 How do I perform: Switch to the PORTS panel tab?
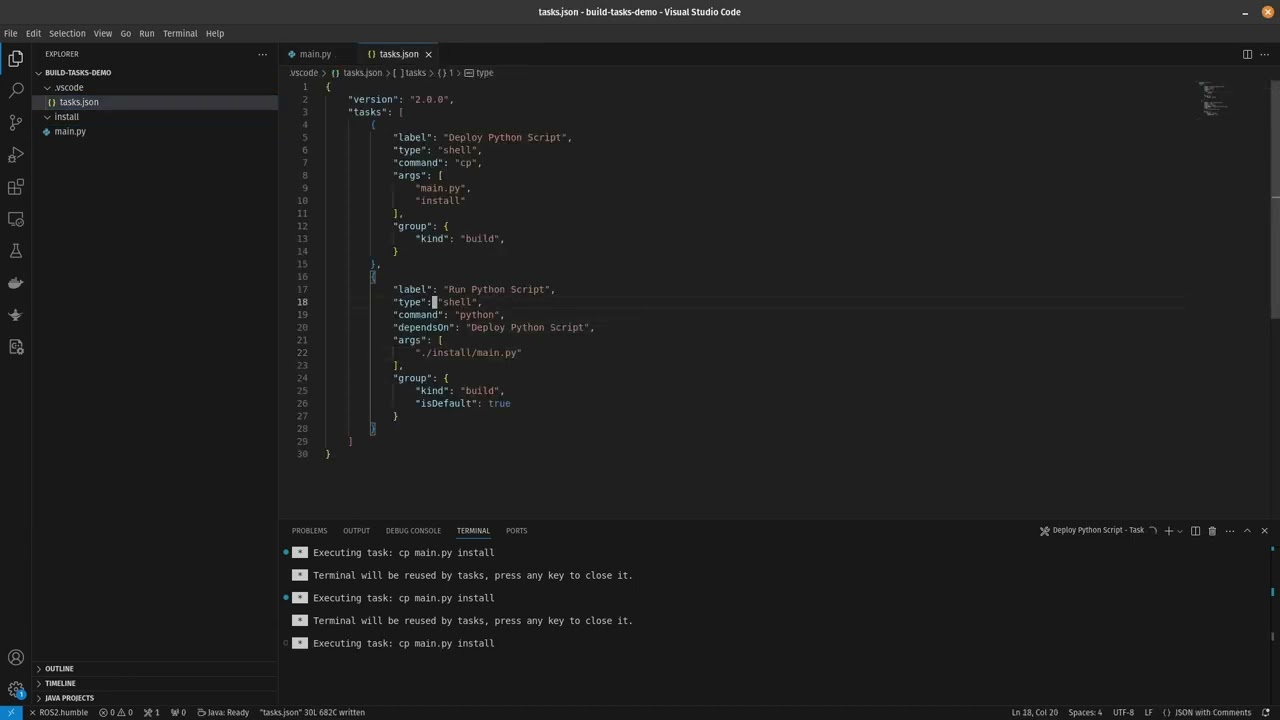[x=516, y=531]
